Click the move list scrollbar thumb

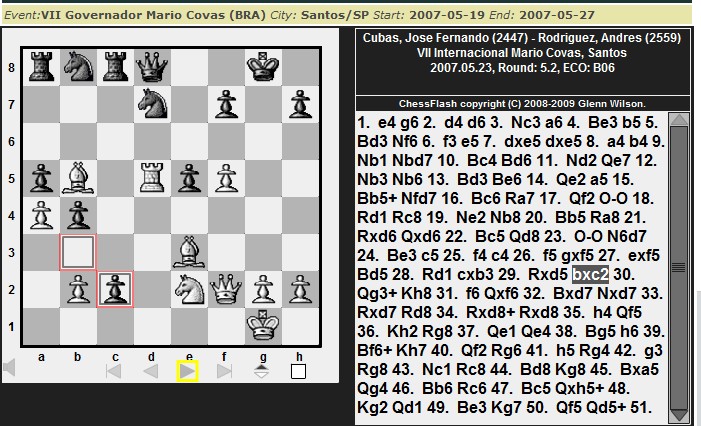(678, 265)
